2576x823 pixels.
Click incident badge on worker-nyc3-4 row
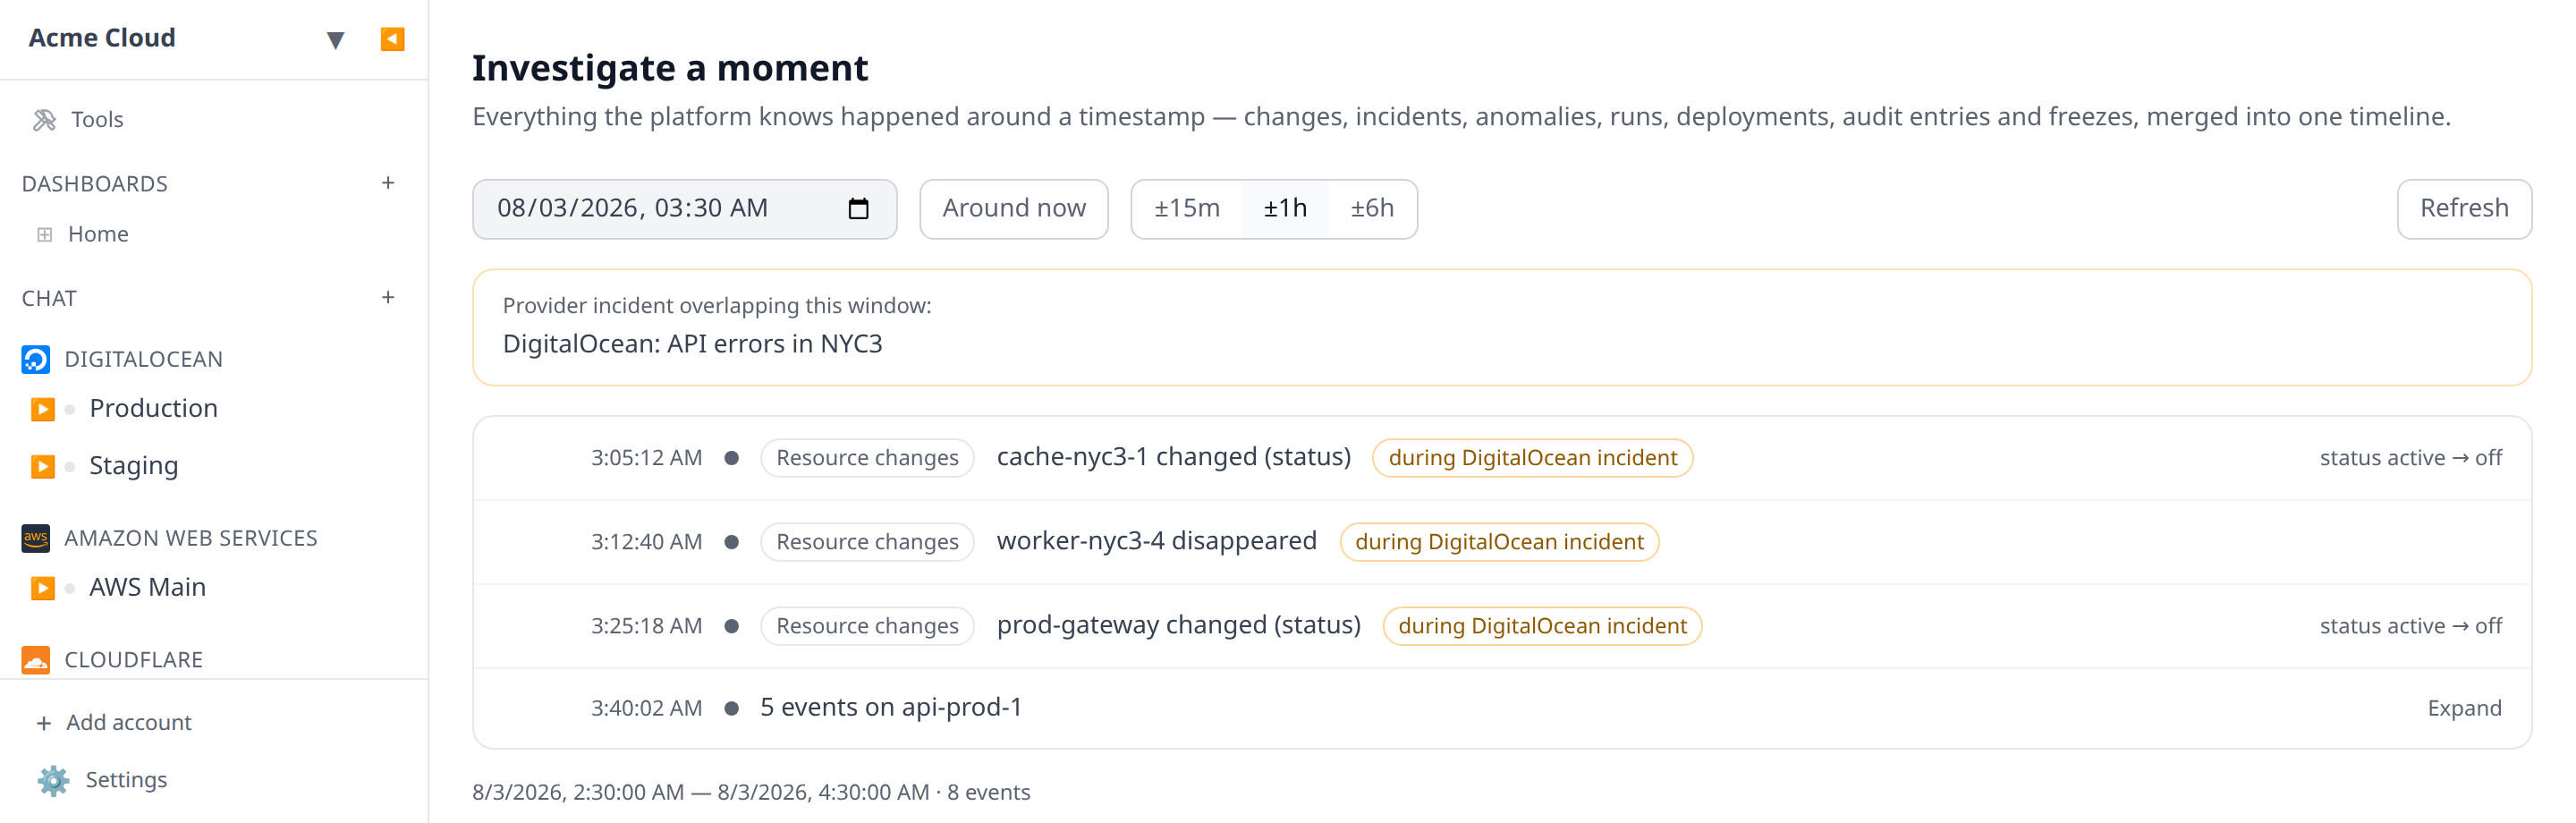pos(1498,542)
